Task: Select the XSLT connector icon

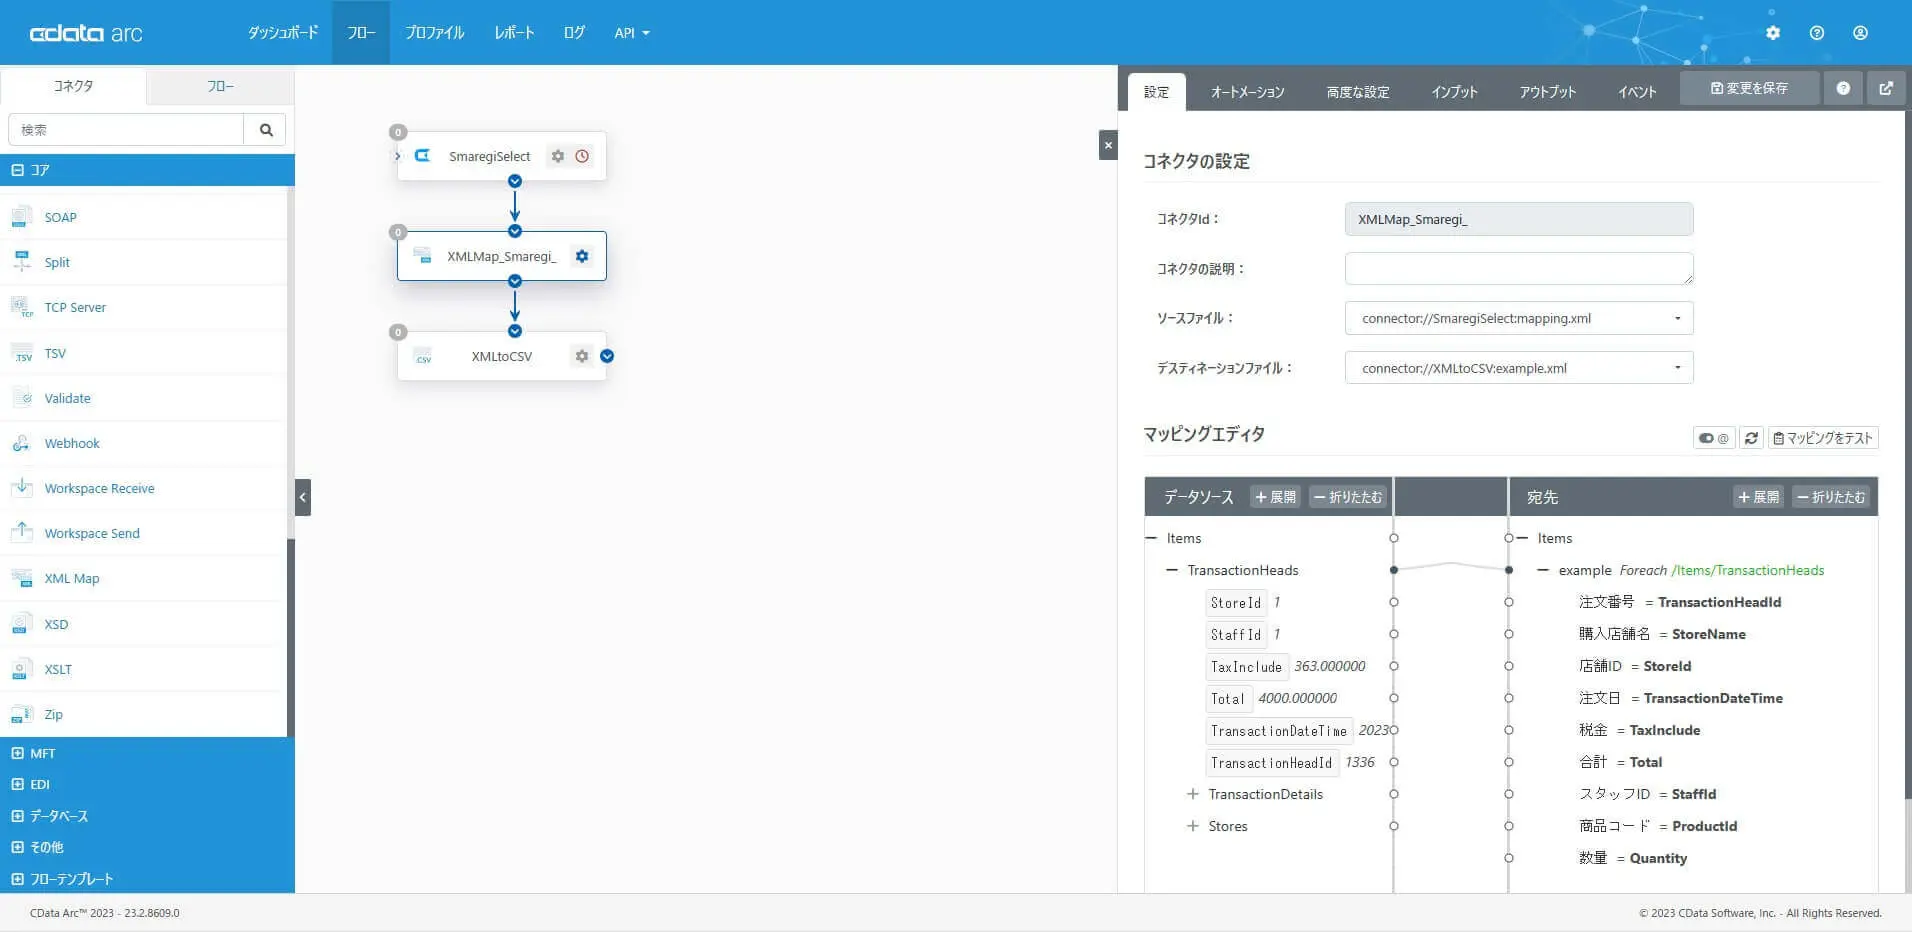Action: [x=22, y=669]
